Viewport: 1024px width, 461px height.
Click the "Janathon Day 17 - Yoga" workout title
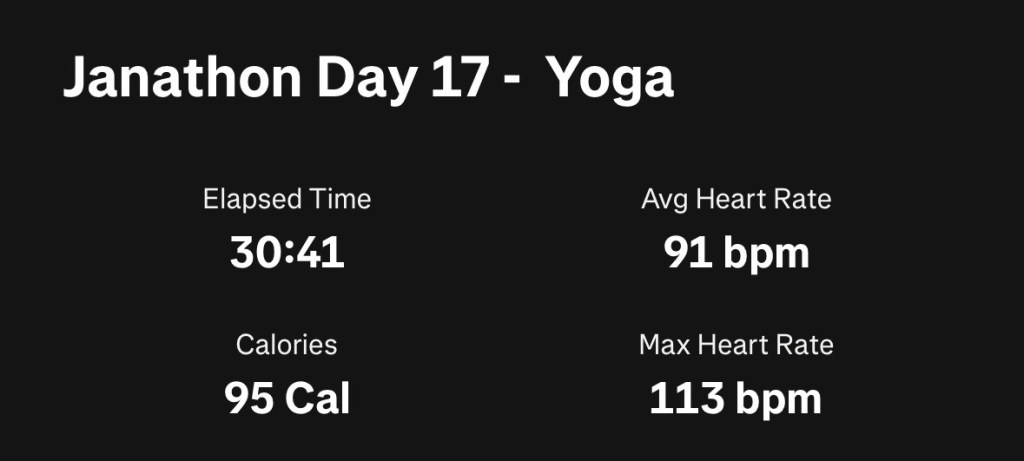click(368, 79)
